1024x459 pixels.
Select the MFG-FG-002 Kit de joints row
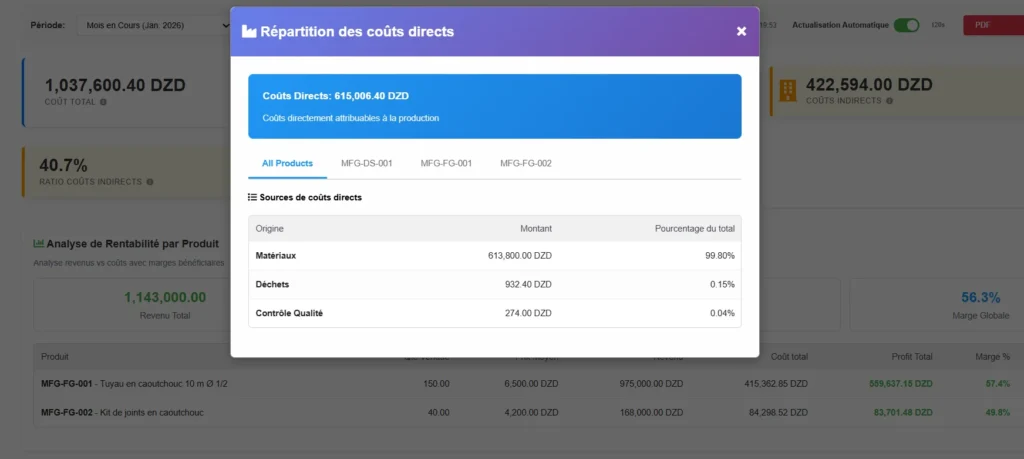[x=526, y=413]
